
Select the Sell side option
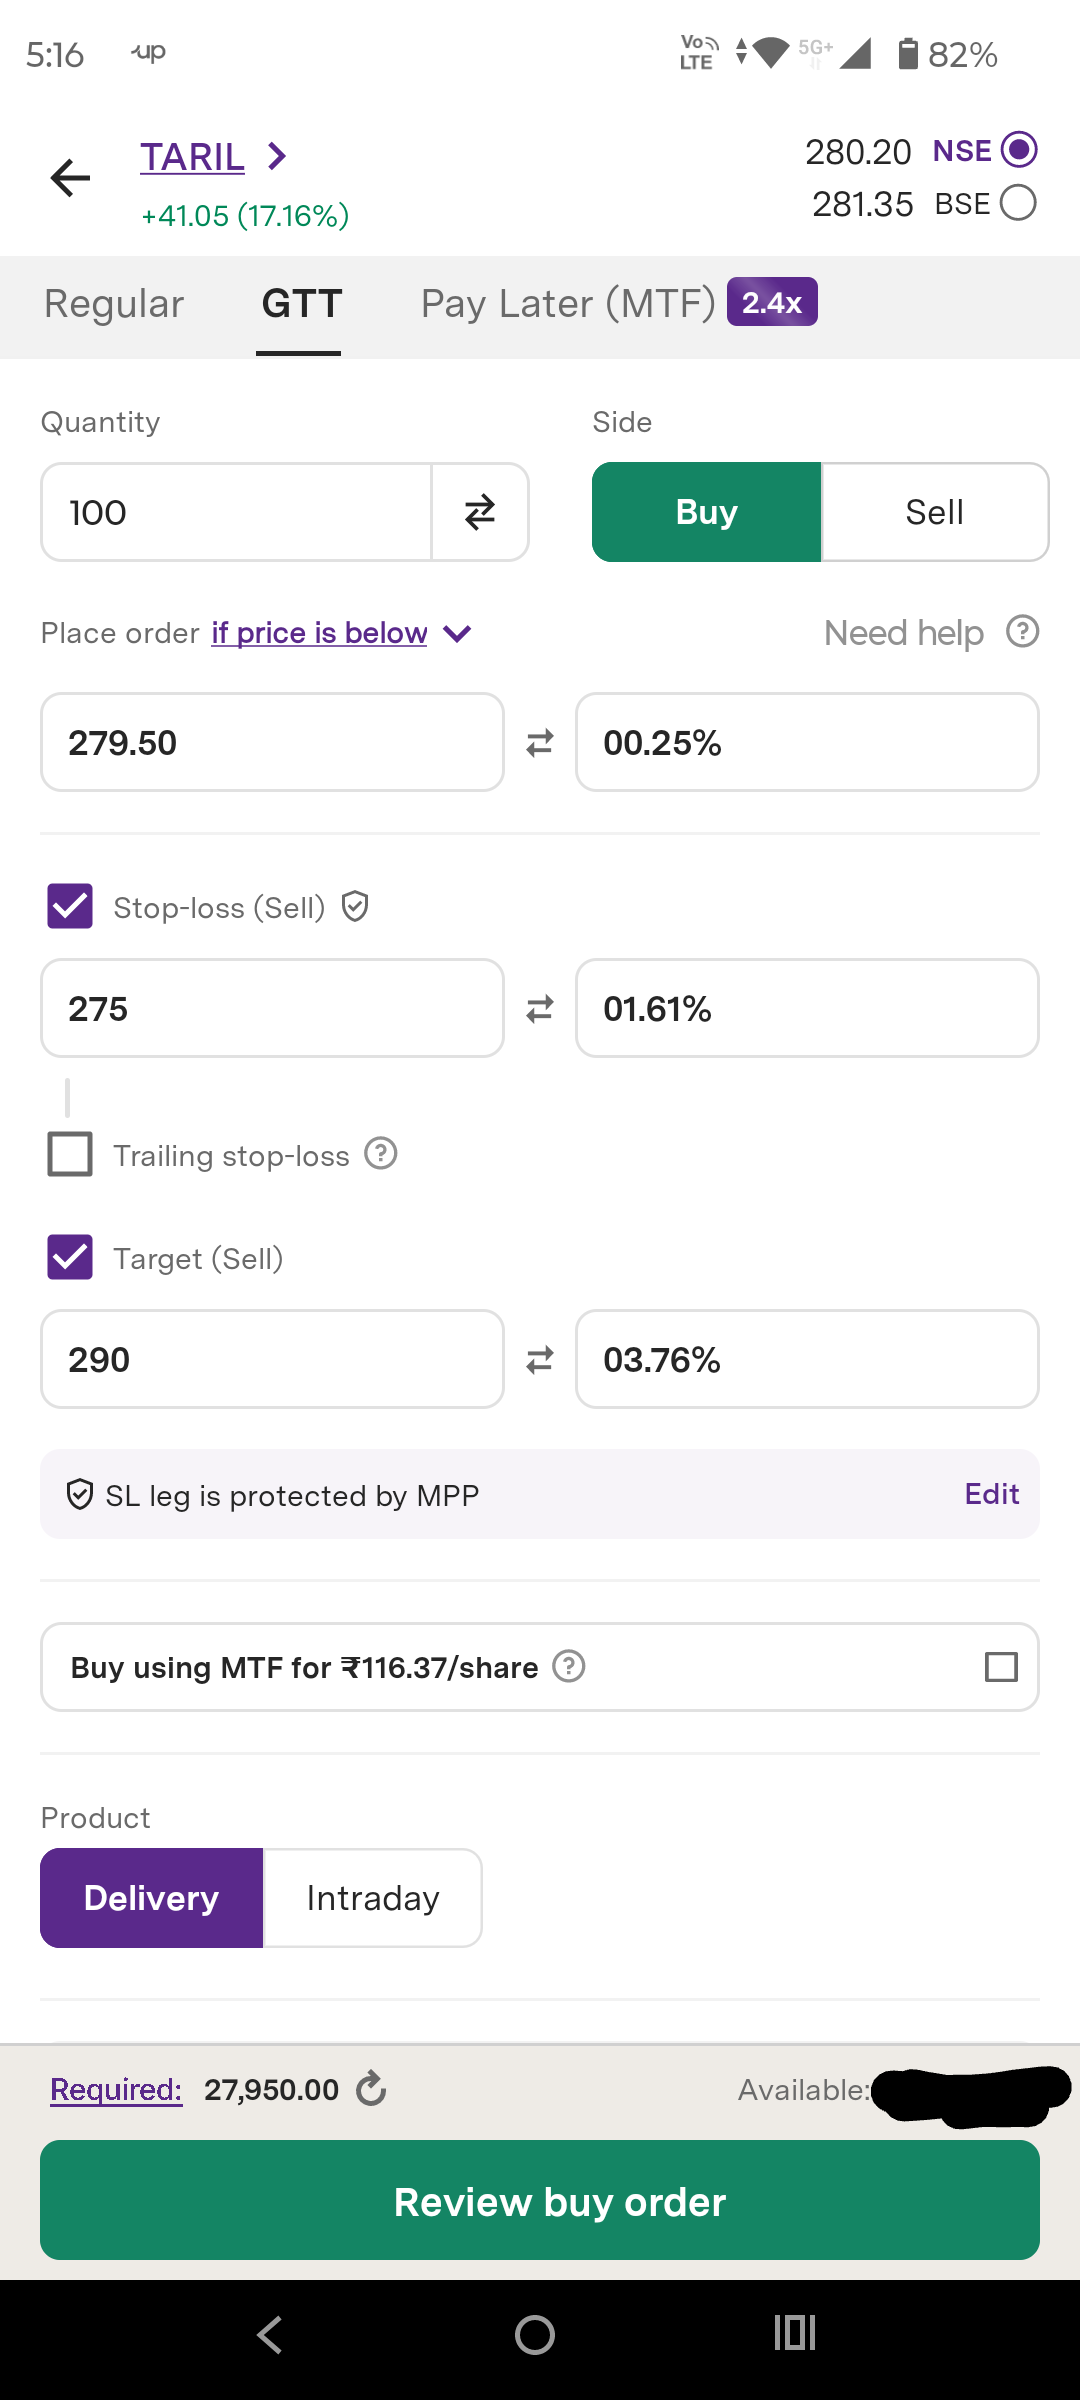[934, 512]
